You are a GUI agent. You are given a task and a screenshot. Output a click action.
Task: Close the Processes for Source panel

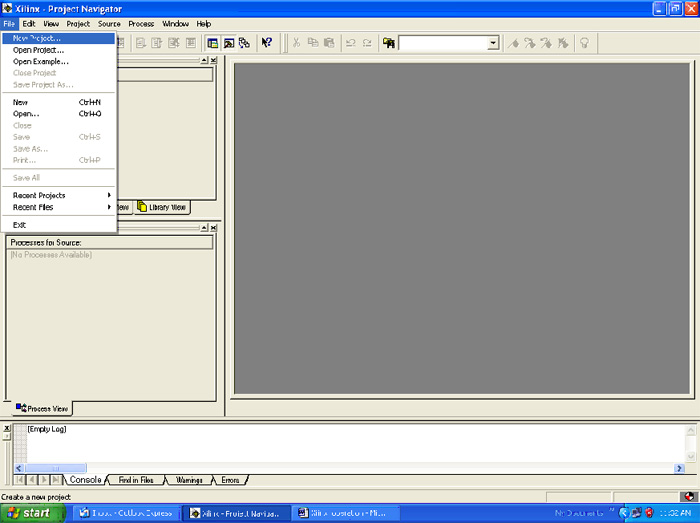pos(213,228)
